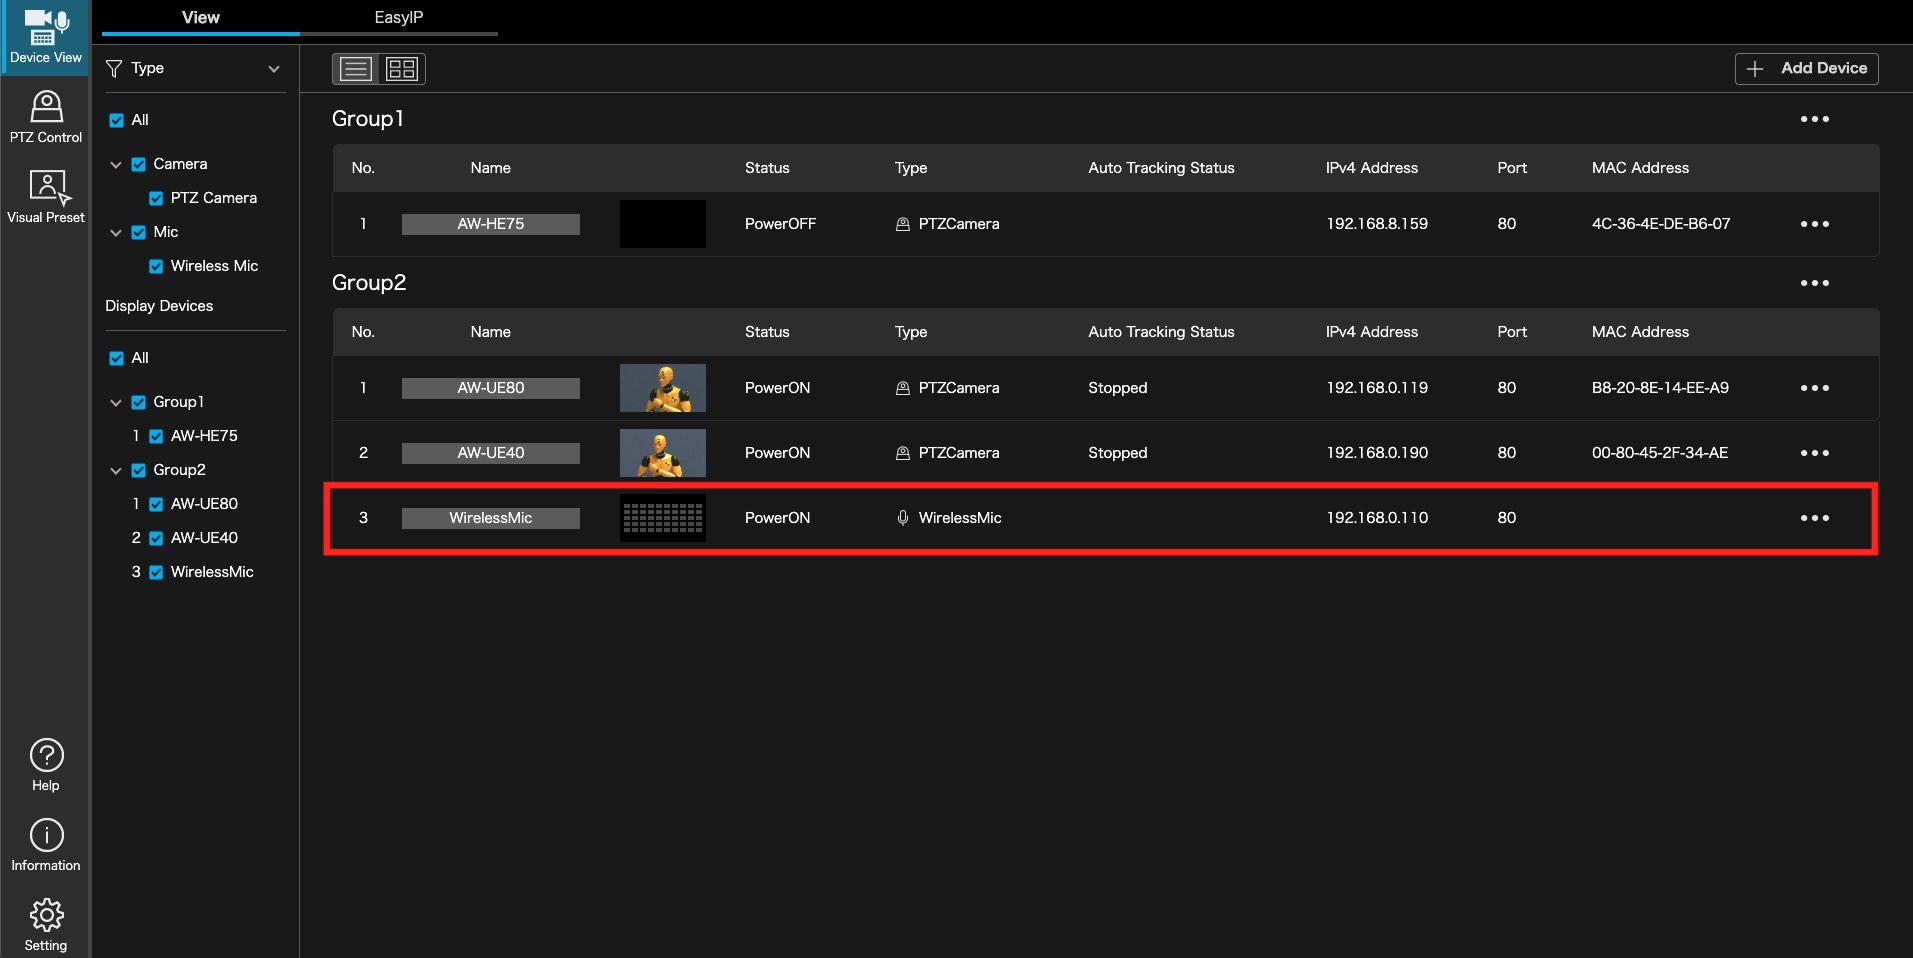Screen dimensions: 1913x958
Task: Click the PTZCamera type icon for AW-HE75
Action: tap(903, 224)
